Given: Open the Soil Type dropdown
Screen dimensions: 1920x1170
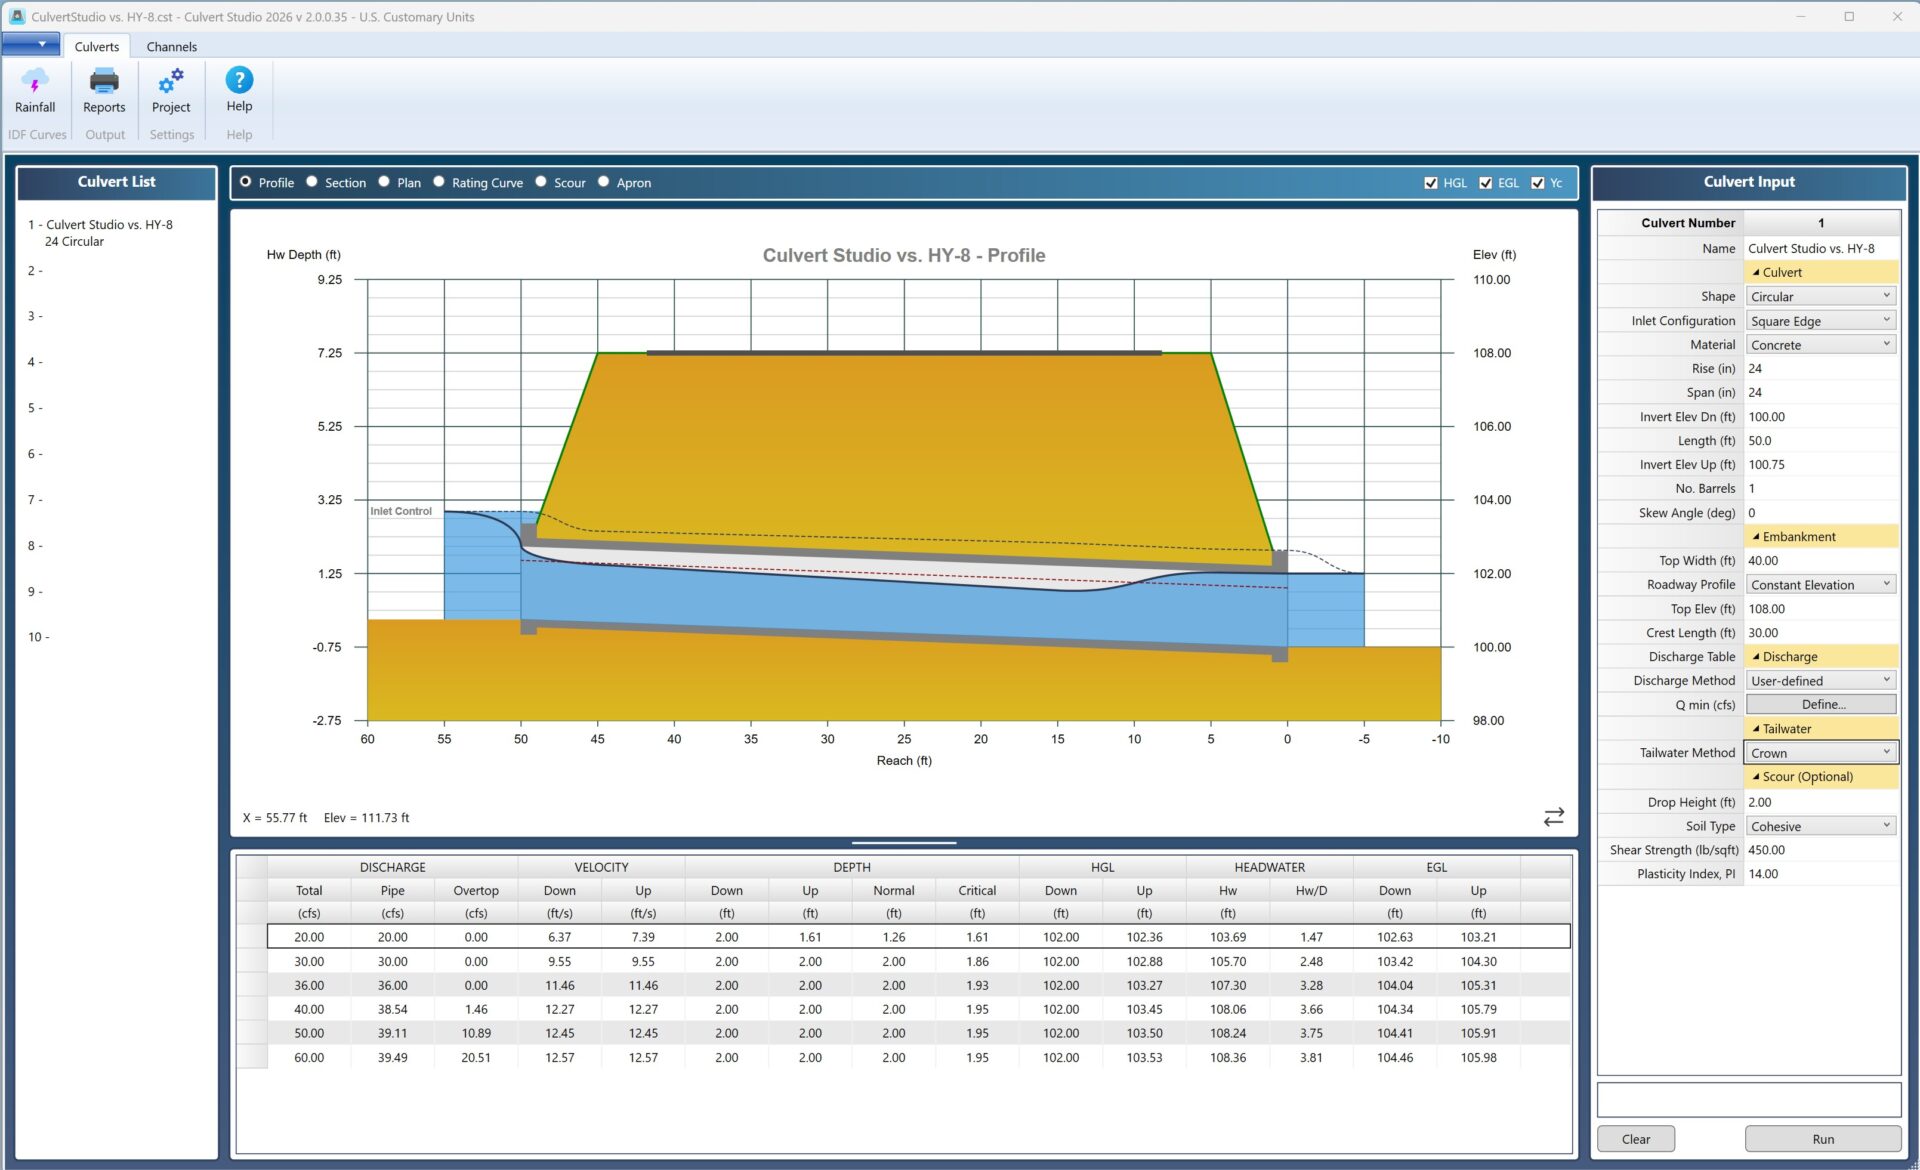Looking at the screenshot, I should pos(1821,826).
